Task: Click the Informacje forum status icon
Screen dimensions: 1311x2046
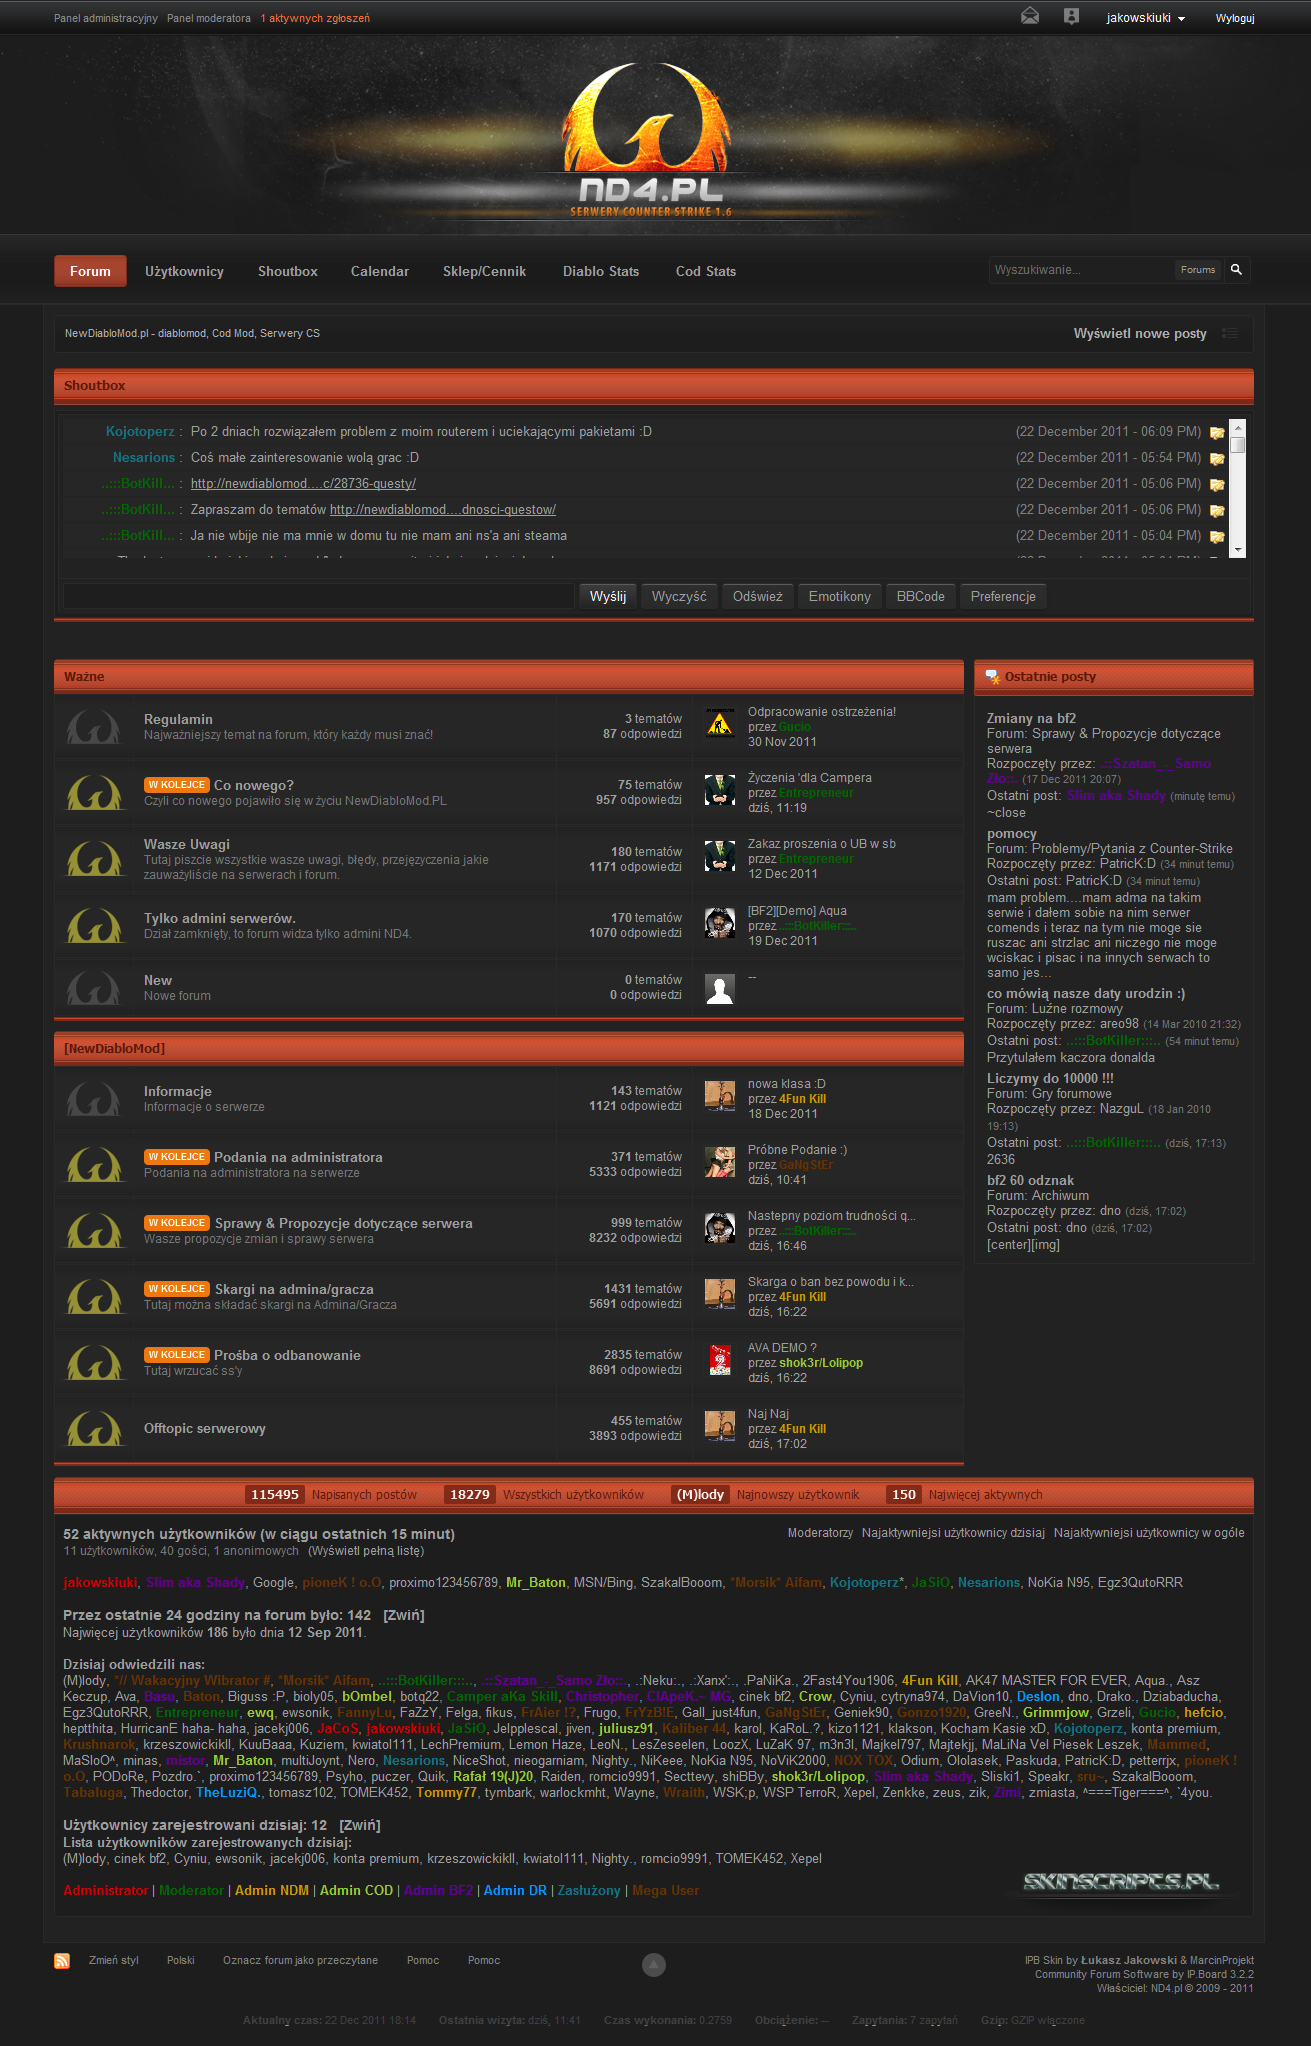Action: pos(93,1099)
